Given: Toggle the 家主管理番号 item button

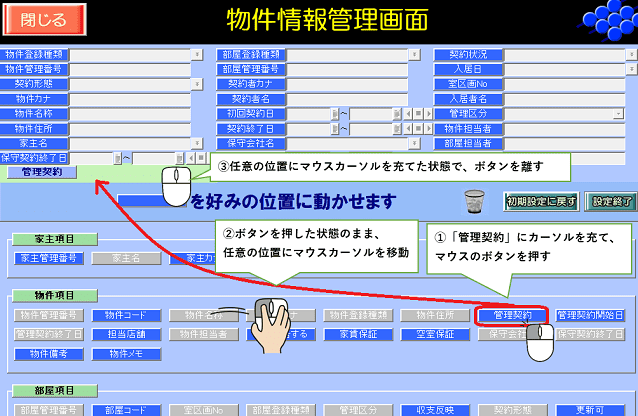Looking at the screenshot, I should (50, 258).
